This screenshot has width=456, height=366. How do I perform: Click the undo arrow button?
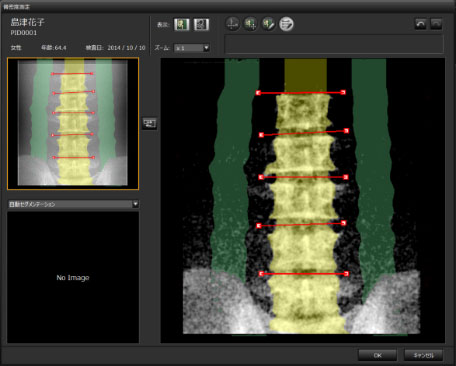[x=421, y=24]
